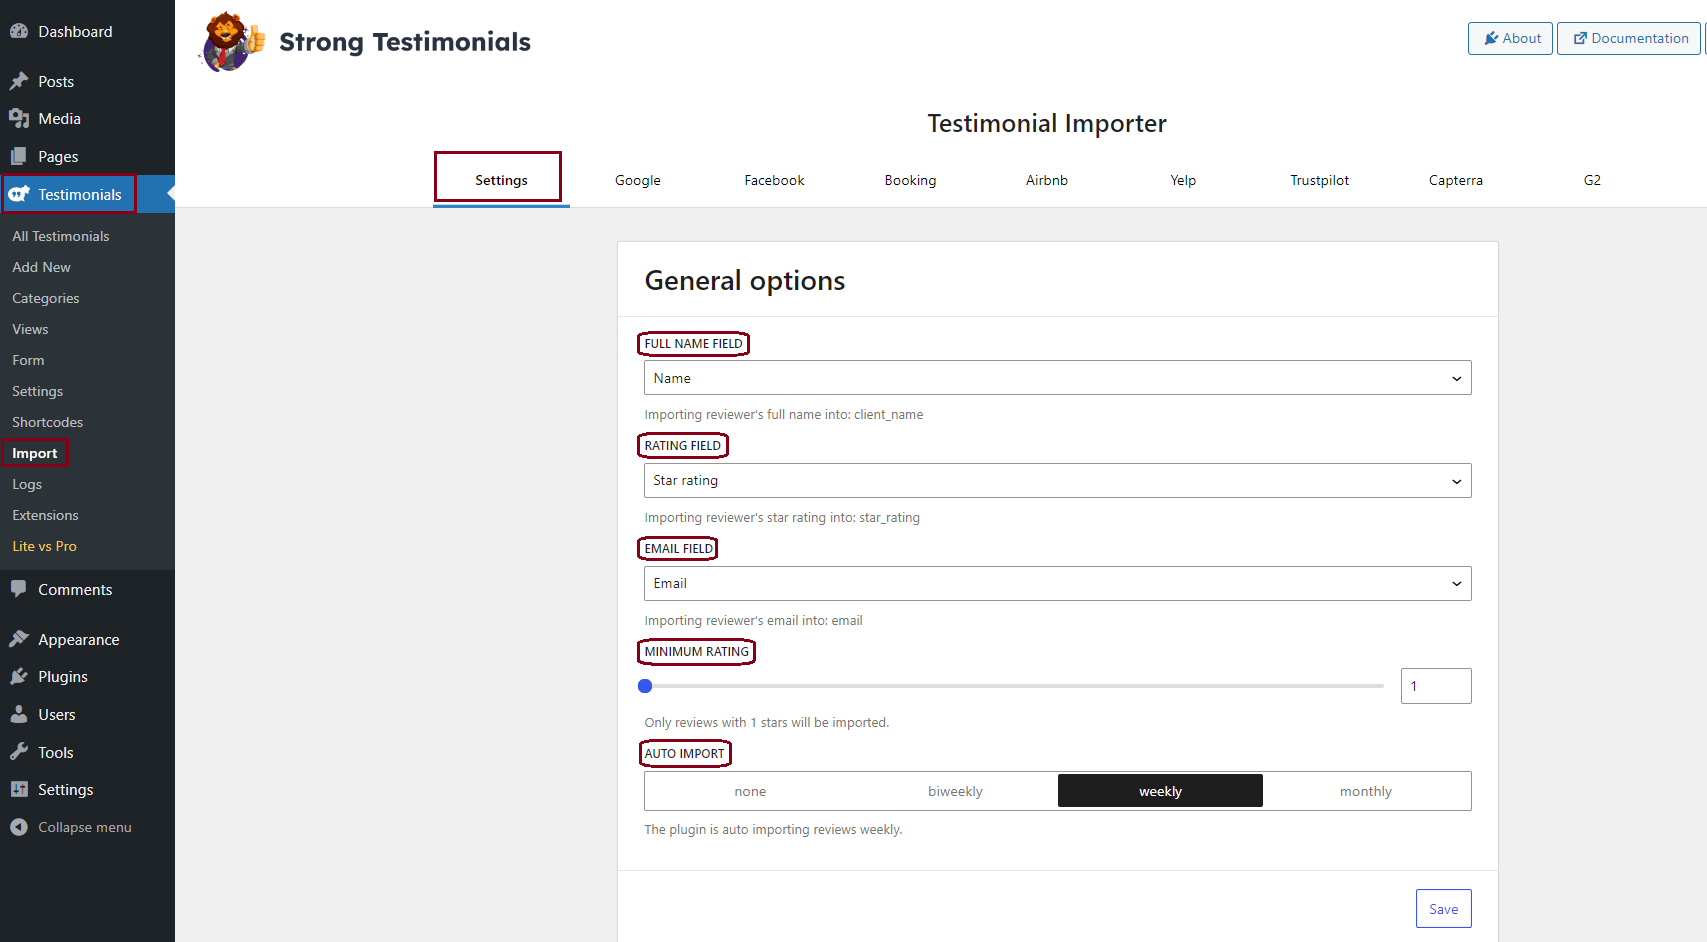
Task: Open the Email Field dropdown
Action: [1058, 584]
